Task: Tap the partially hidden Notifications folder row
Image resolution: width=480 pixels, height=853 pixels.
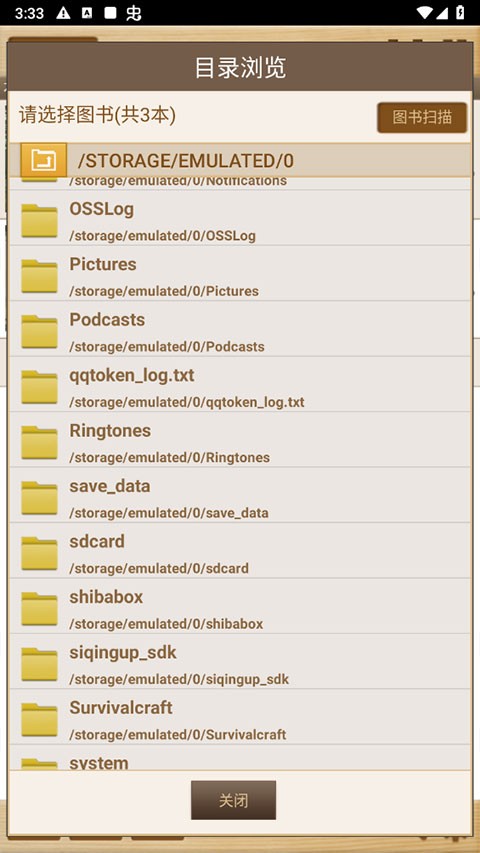Action: (240, 183)
